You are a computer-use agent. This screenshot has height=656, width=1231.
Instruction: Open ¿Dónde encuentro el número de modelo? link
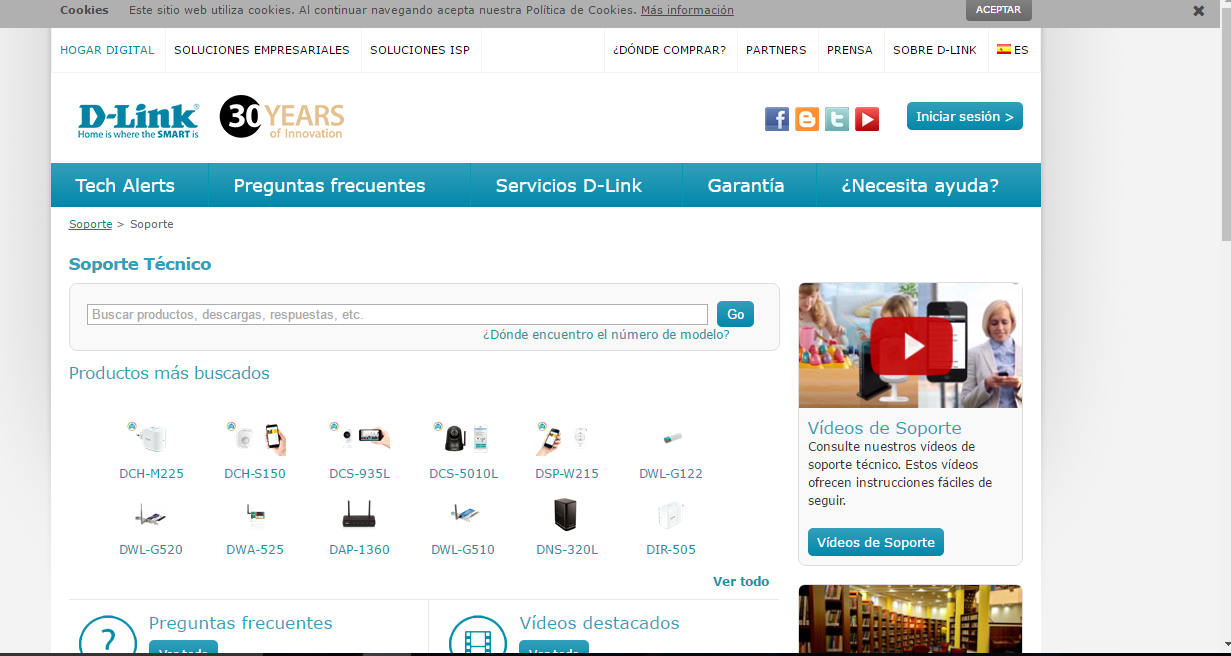606,335
